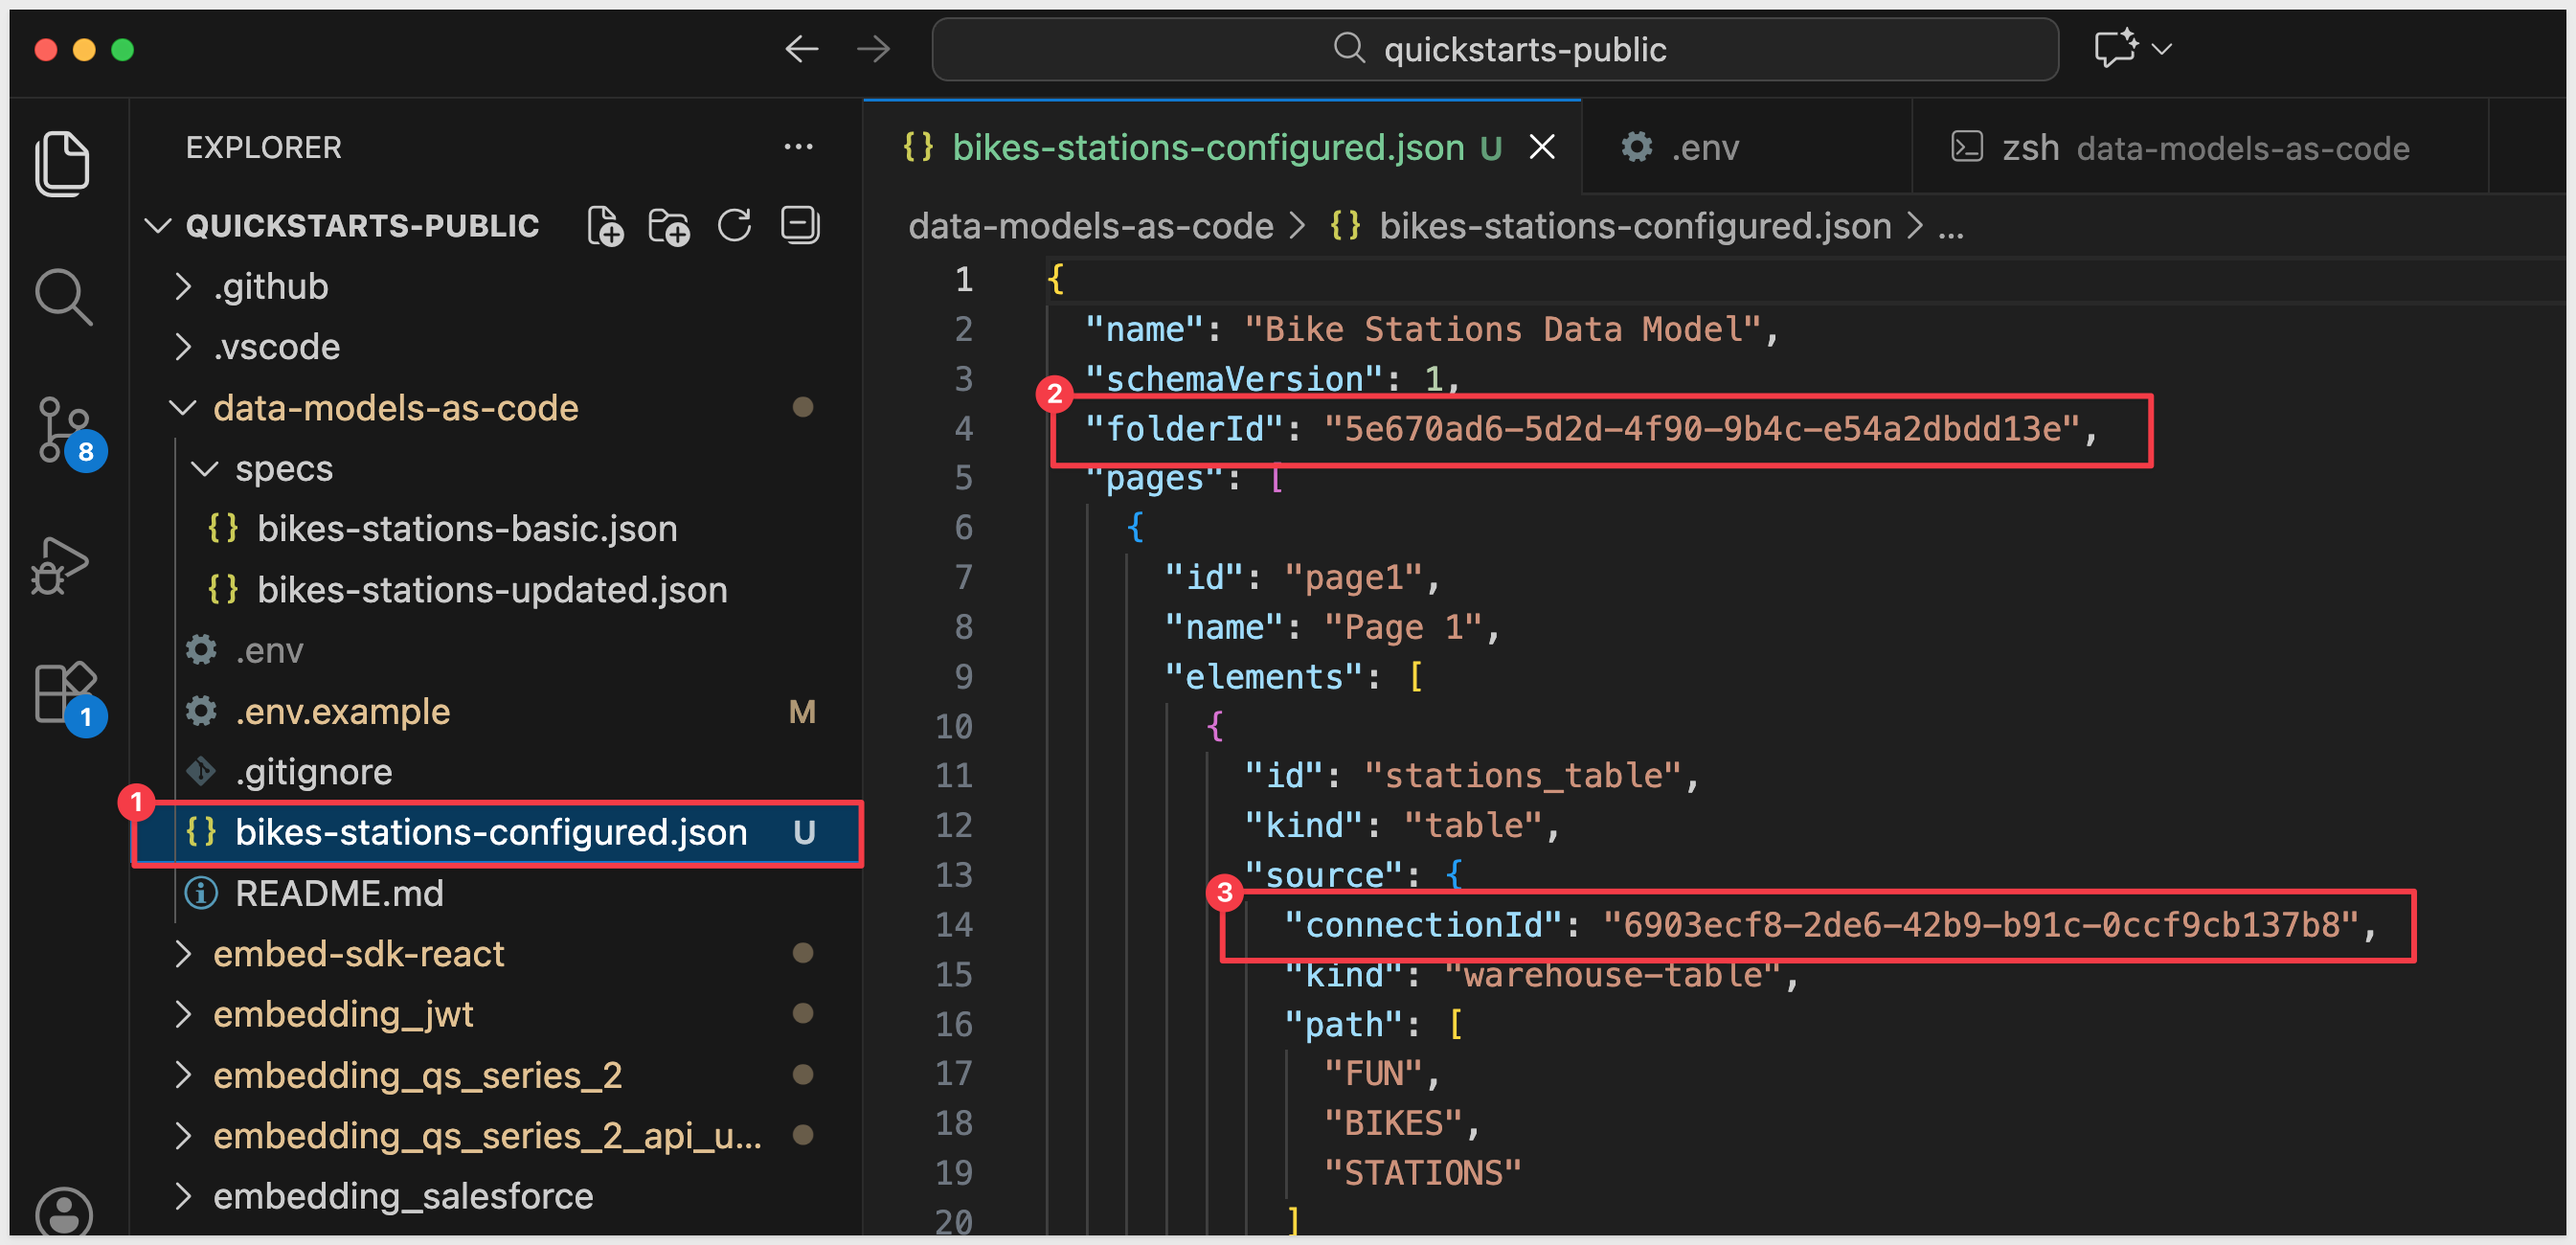Collapse all folders in Explorer
Viewport: 2576px width, 1245px height.
(800, 226)
